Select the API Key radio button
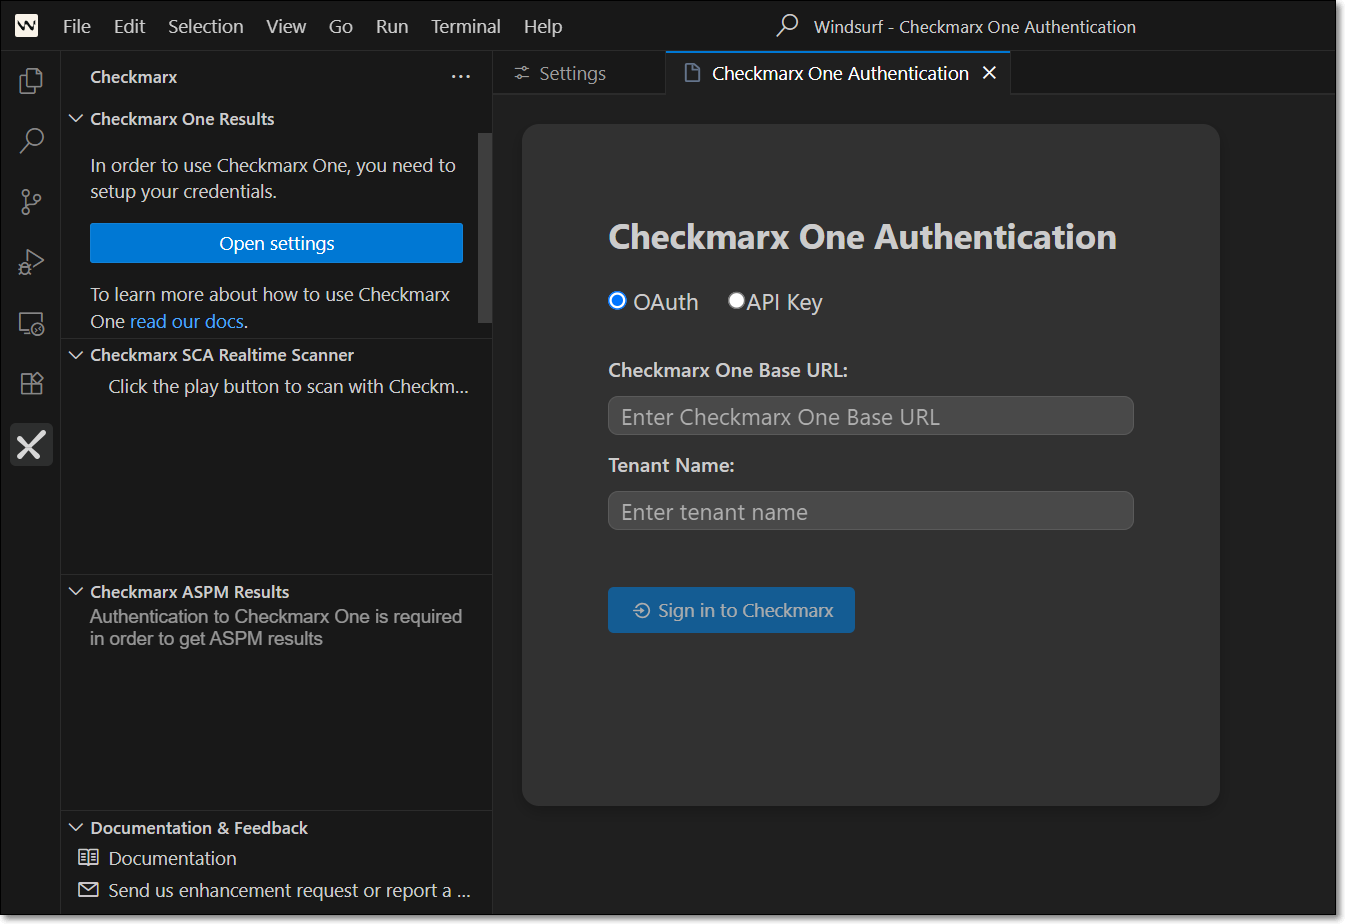 point(736,300)
